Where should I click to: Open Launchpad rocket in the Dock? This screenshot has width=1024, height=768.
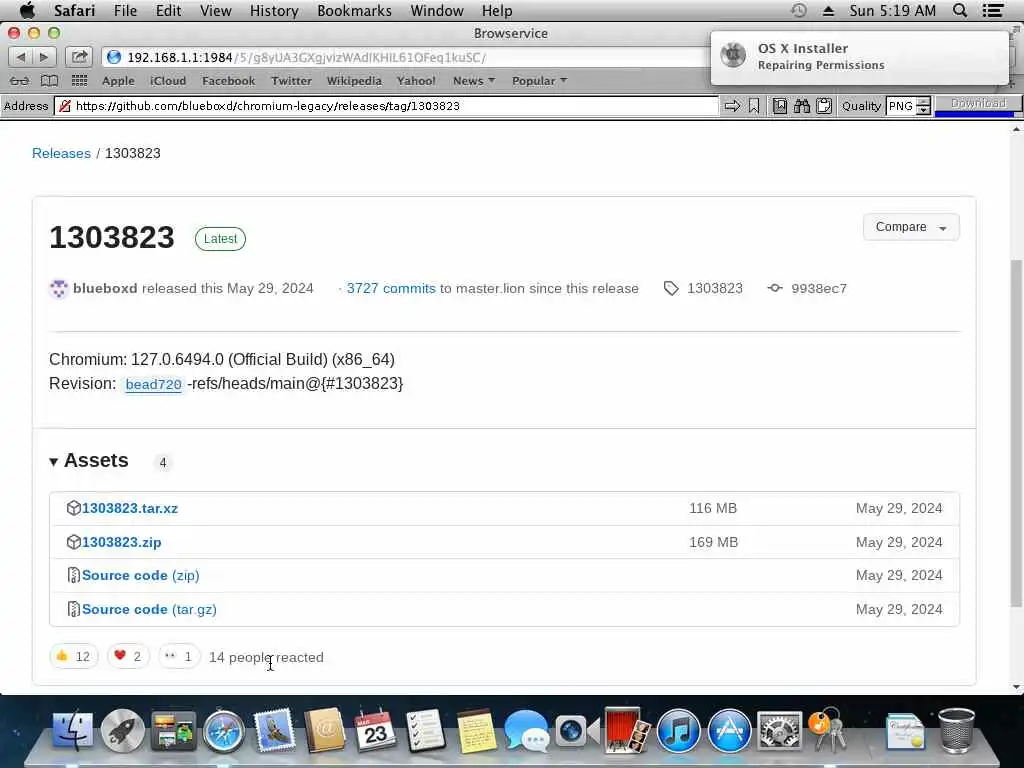click(x=122, y=730)
